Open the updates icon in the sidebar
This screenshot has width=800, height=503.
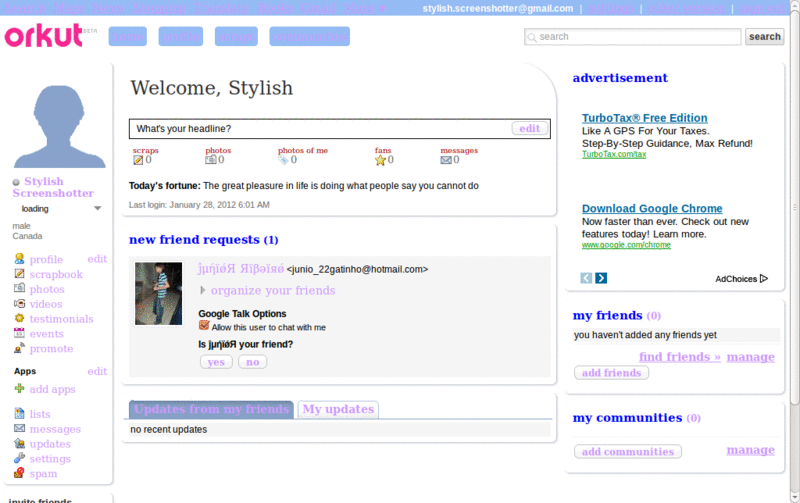tap(19, 443)
